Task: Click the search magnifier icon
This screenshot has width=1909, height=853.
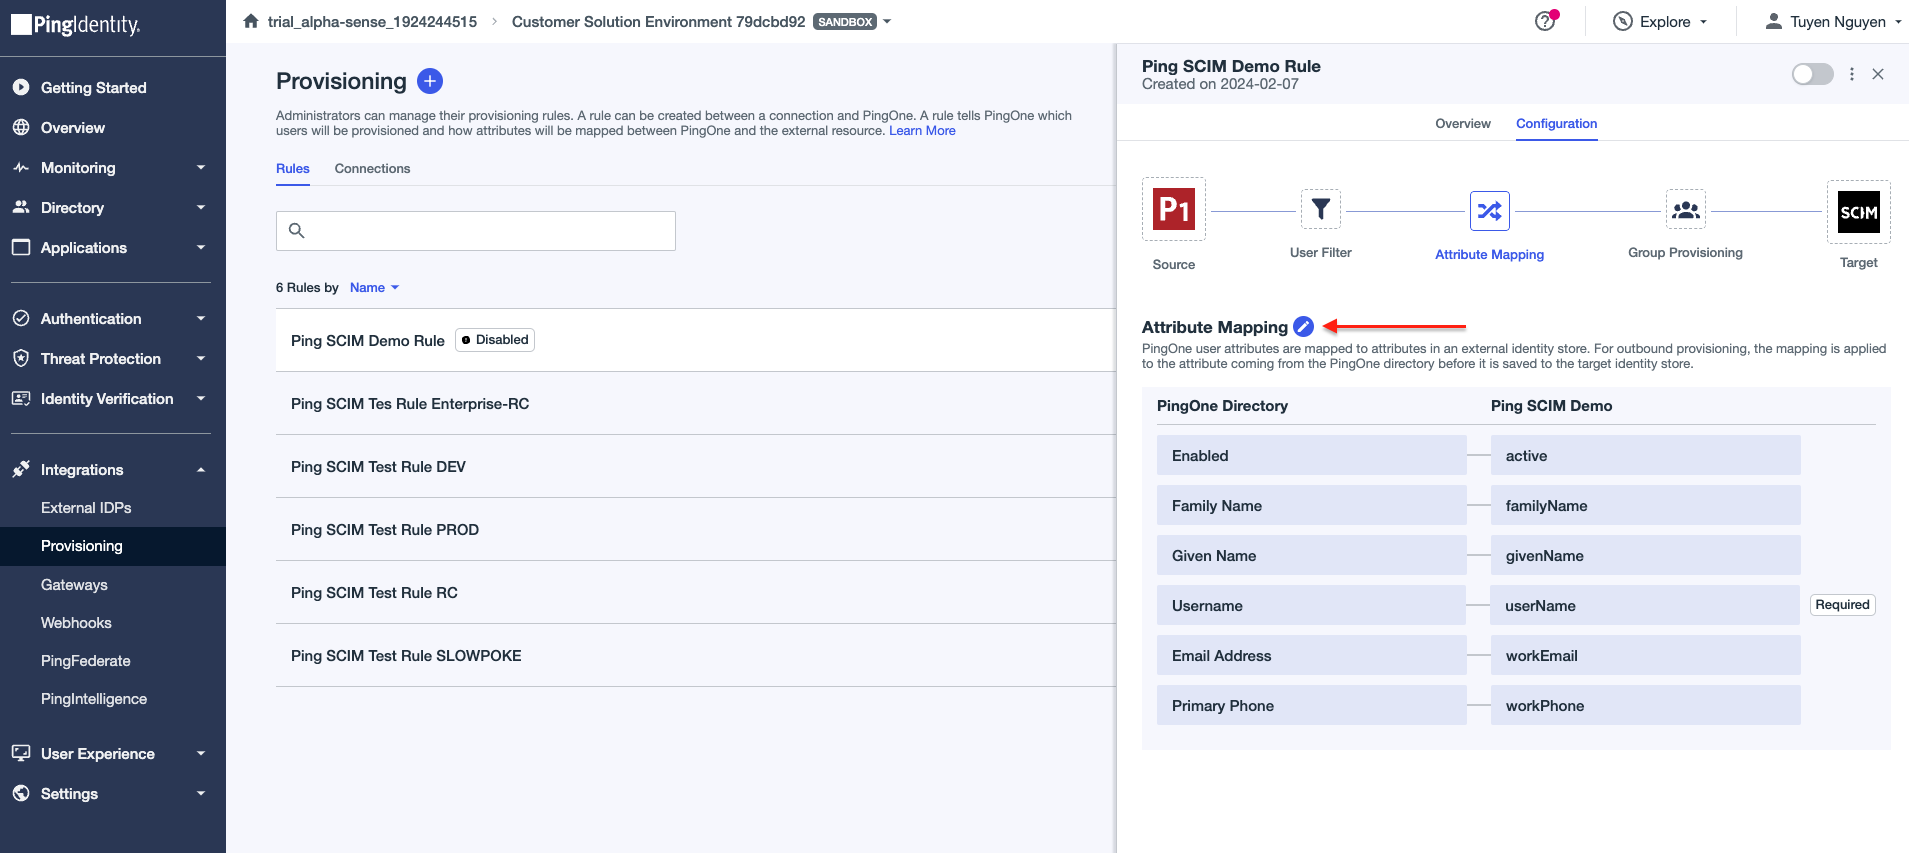Action: pyautogui.click(x=297, y=230)
